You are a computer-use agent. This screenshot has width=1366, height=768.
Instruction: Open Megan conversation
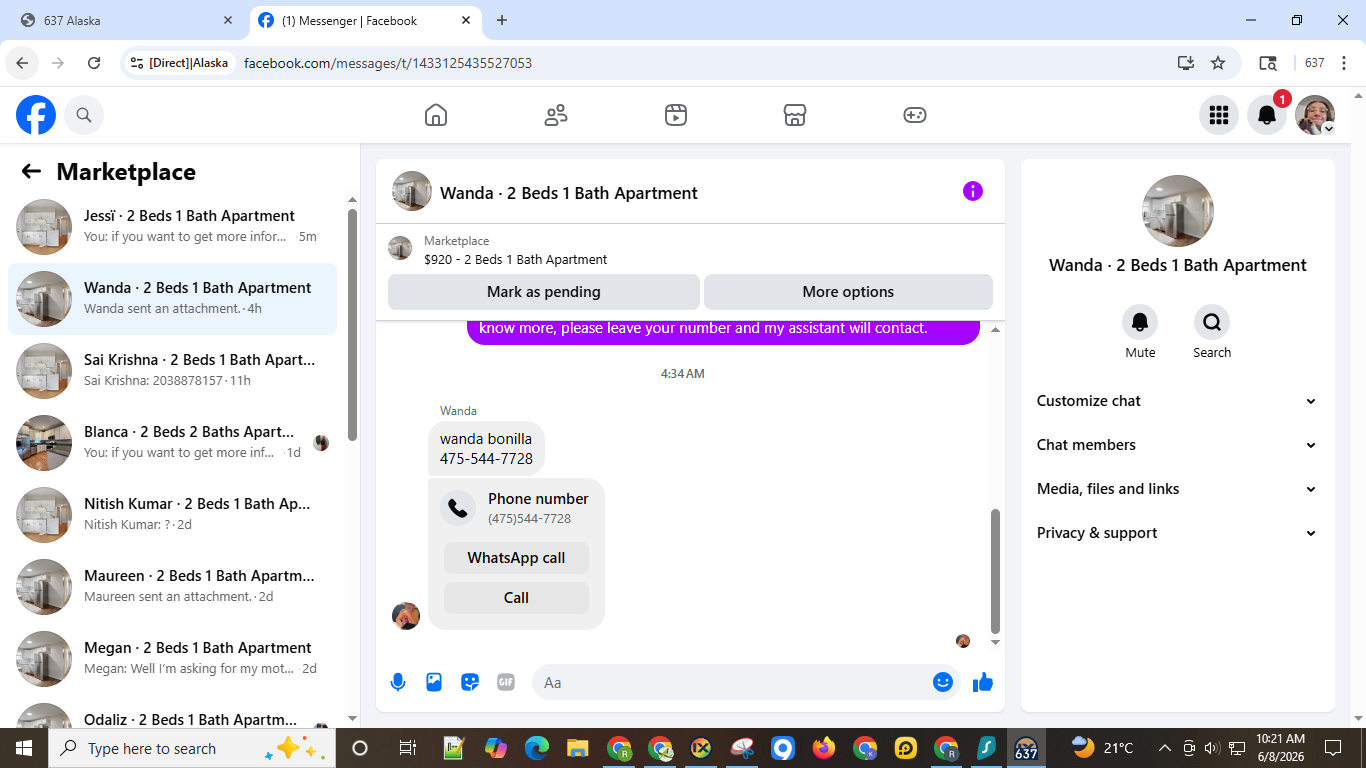172,659
